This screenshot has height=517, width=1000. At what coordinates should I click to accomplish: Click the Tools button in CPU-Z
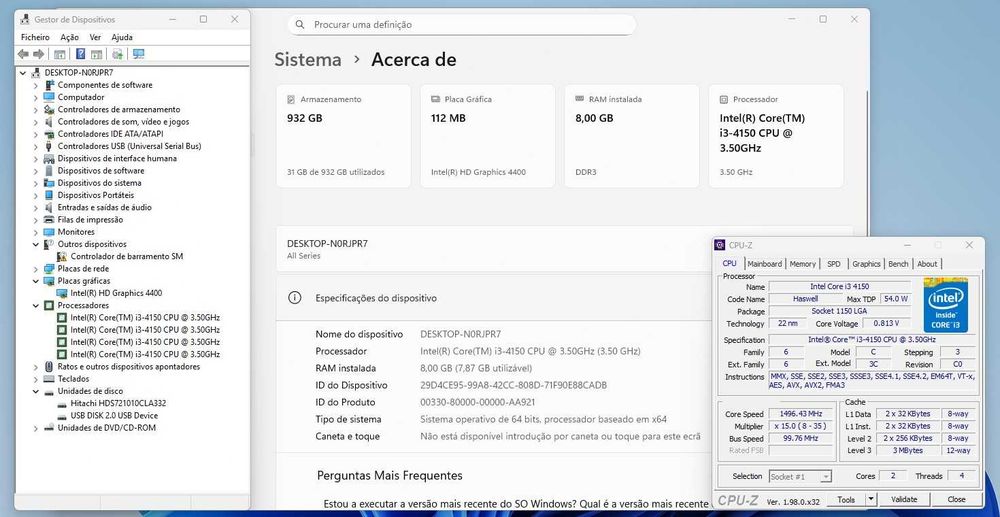846,499
